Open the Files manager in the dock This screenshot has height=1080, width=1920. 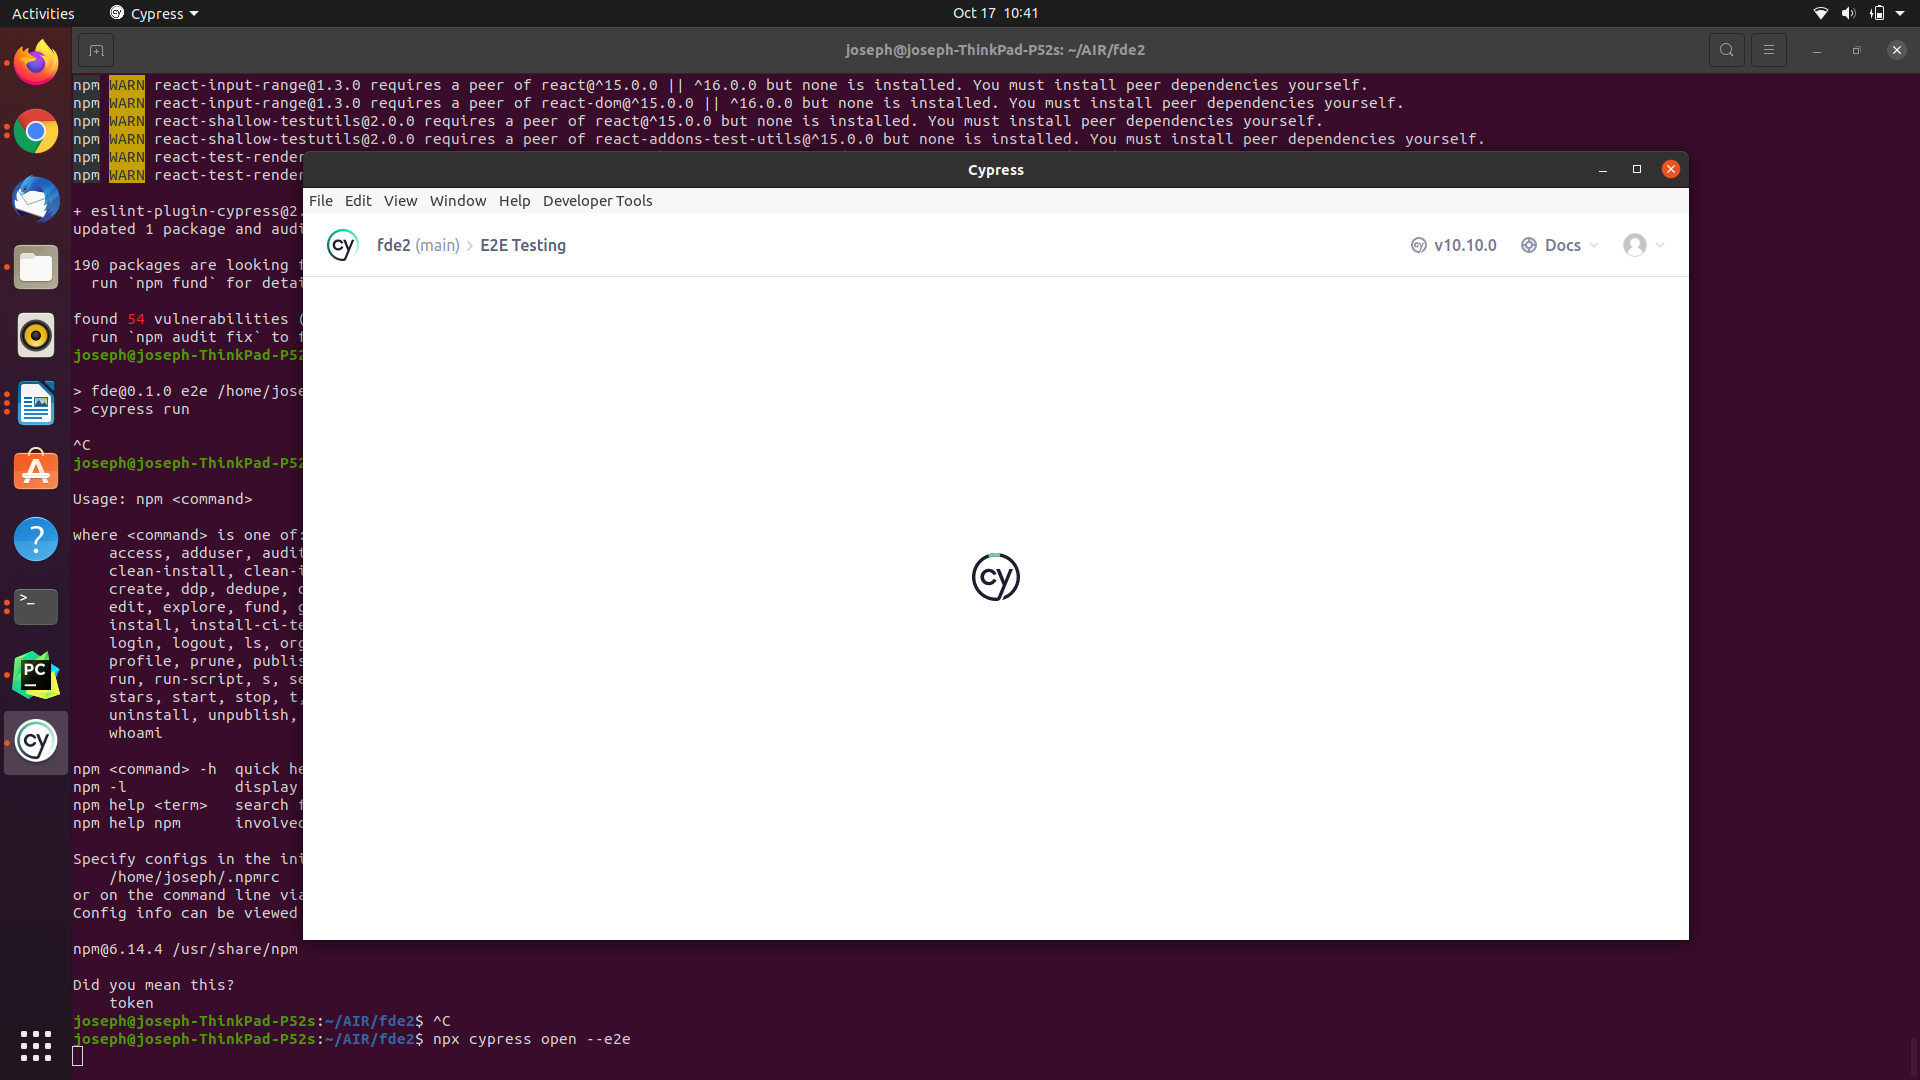36,267
